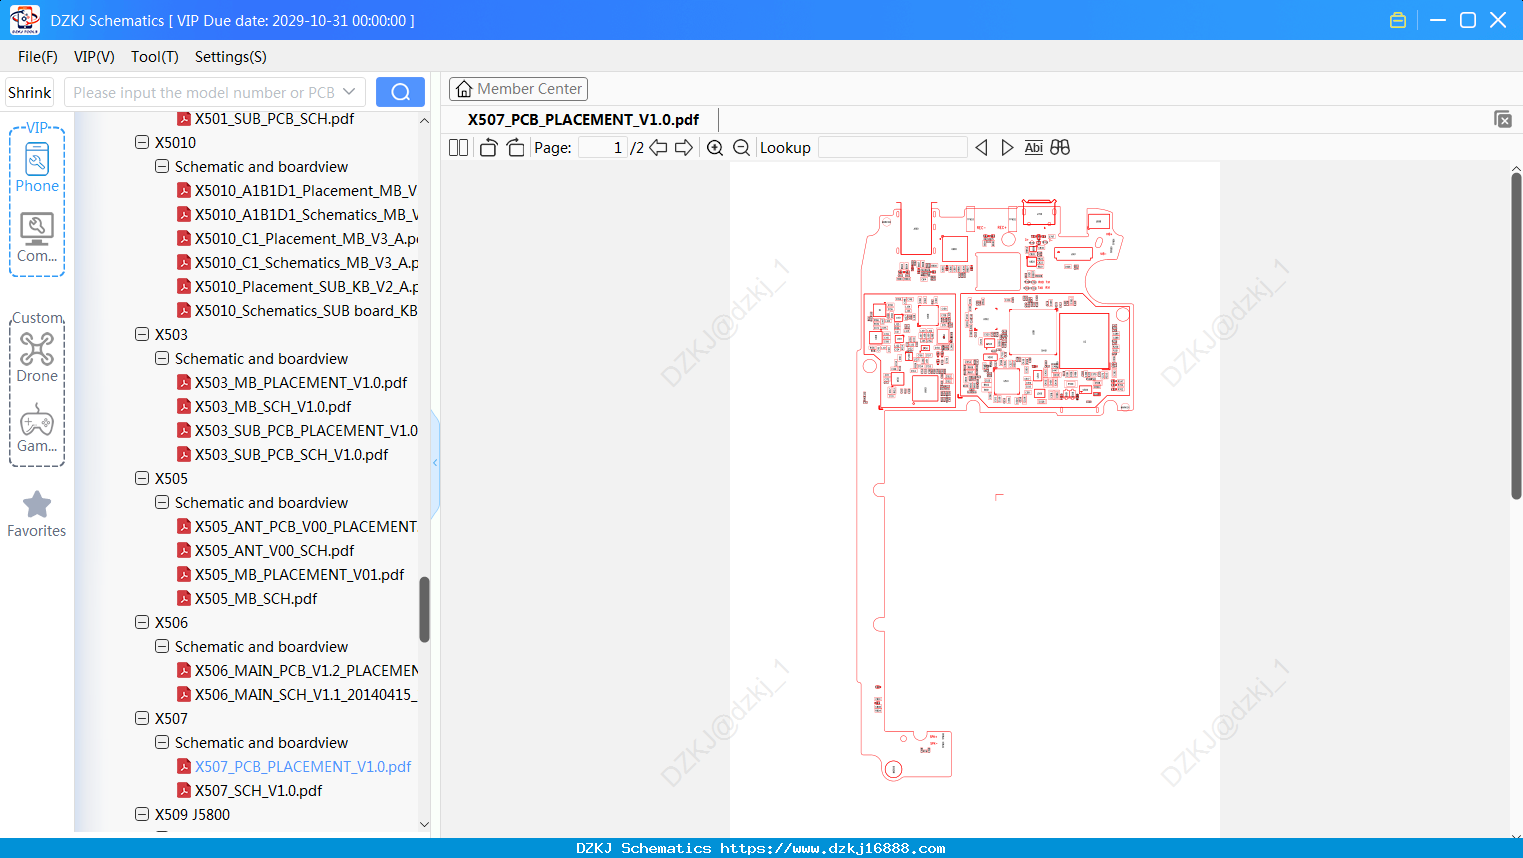Image resolution: width=1523 pixels, height=858 pixels.
Task: Select X503_SUB_PCB_SCH_V1.0.pdf
Action: point(283,454)
